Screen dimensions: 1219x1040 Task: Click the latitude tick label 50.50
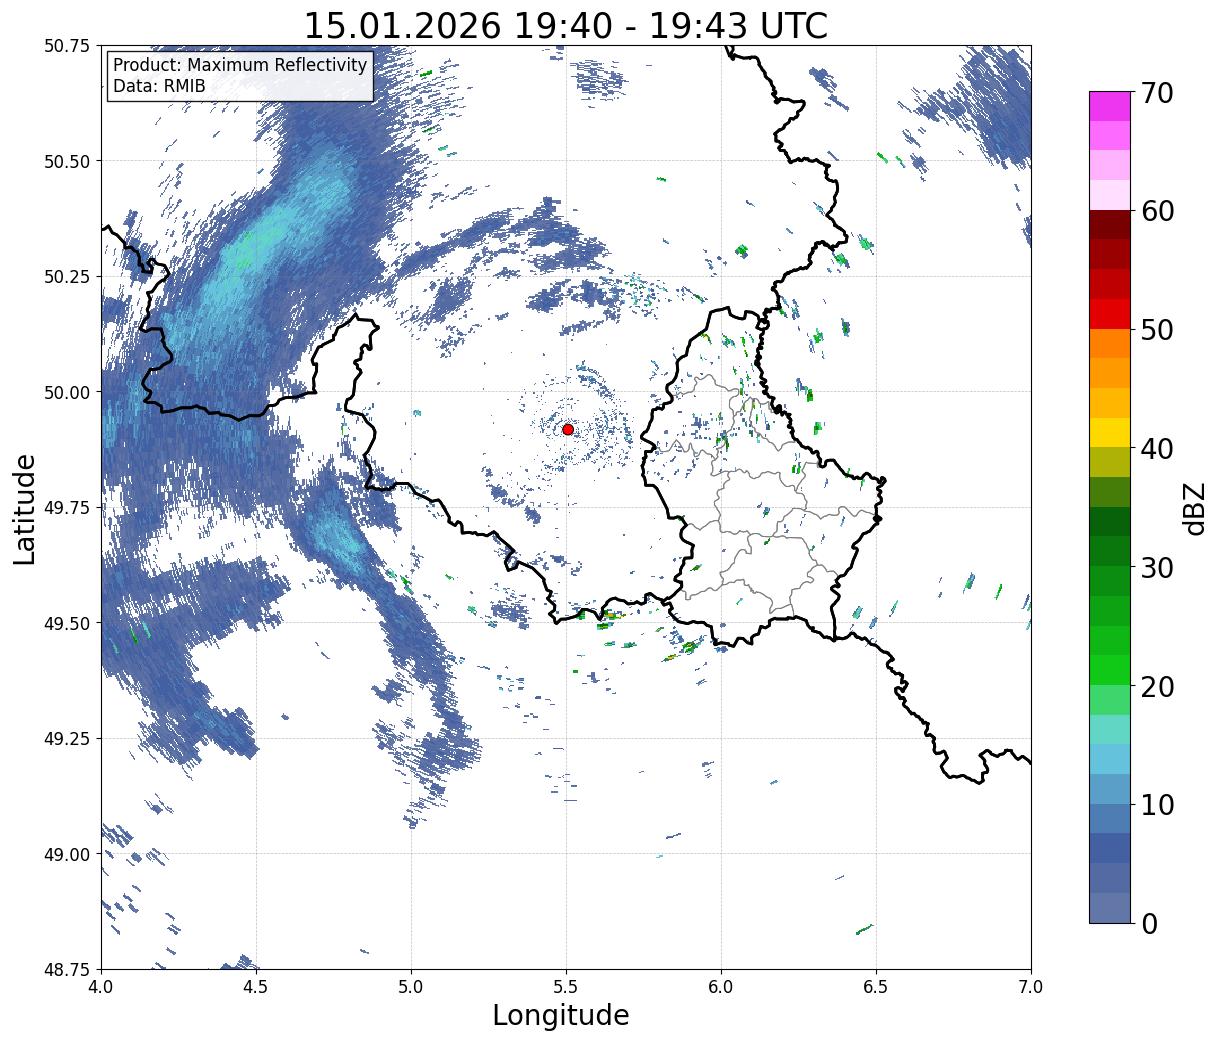tap(66, 161)
